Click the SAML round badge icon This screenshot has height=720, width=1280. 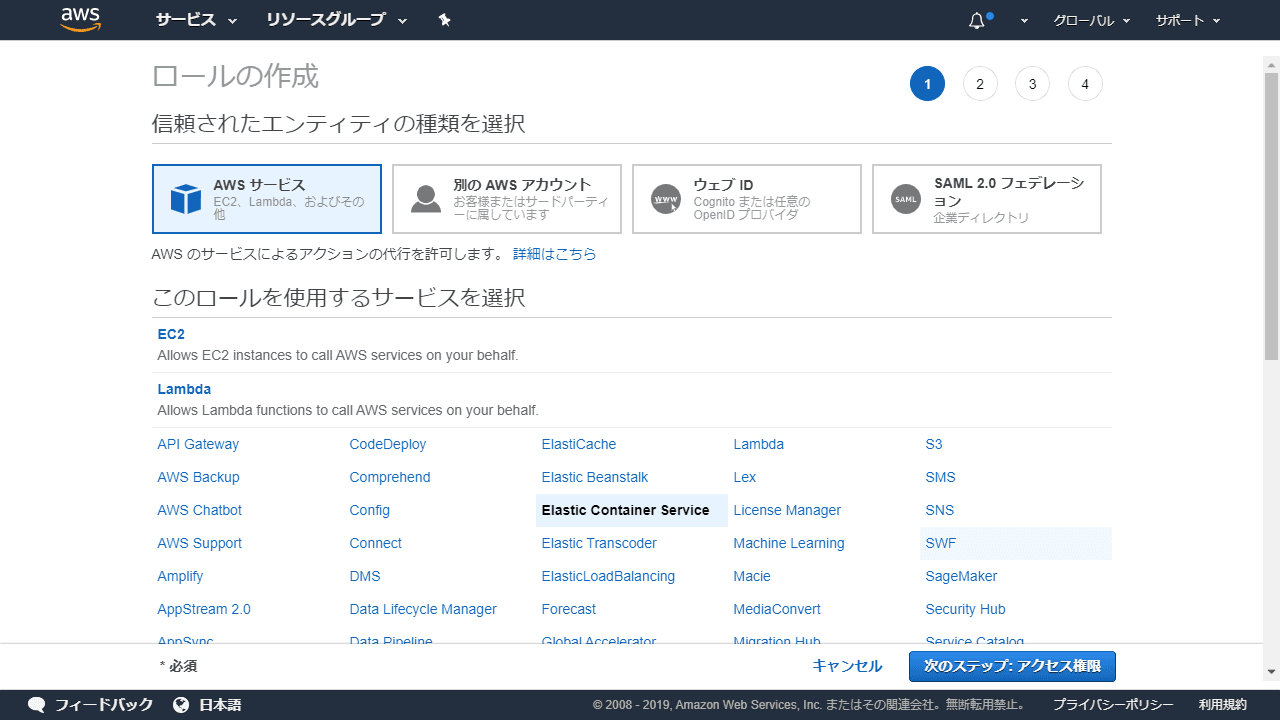[x=906, y=199]
